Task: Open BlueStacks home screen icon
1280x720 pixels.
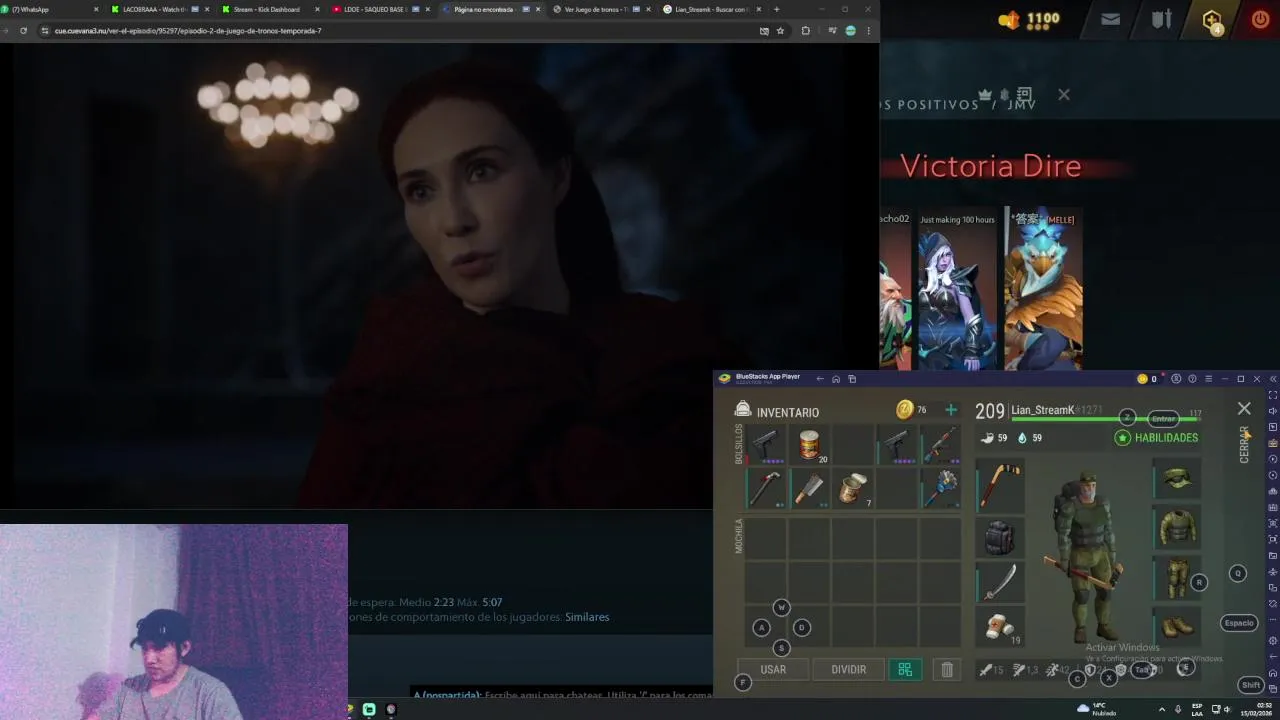Action: tap(836, 379)
